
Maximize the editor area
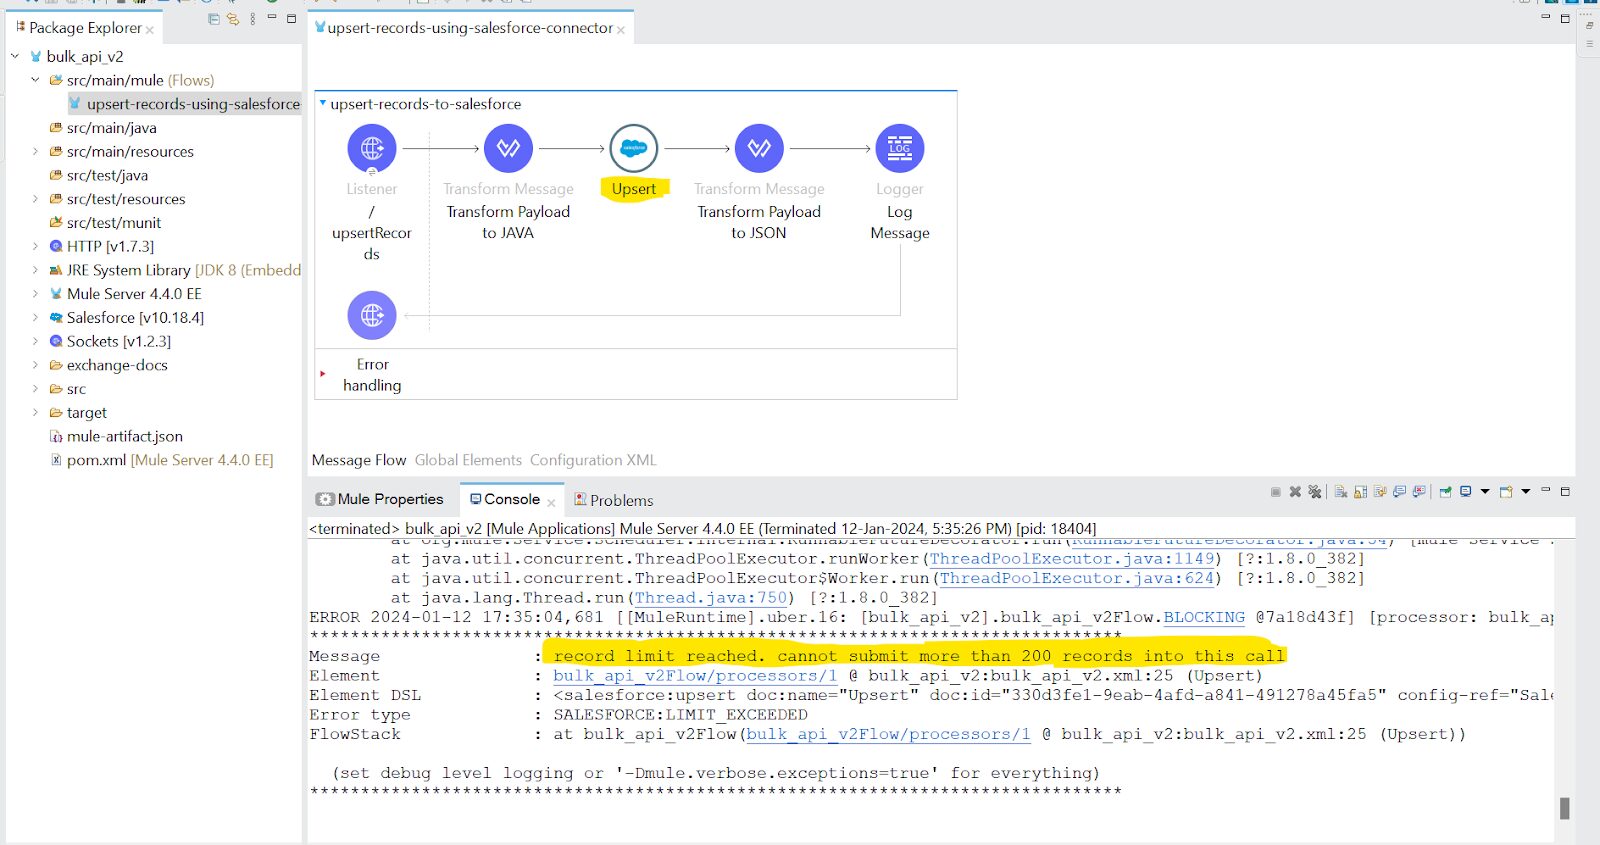[x=1565, y=19]
